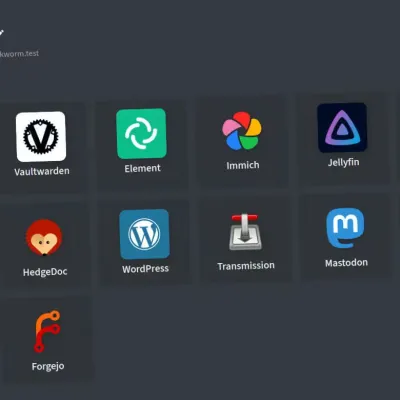
Task: Click the domain text ending in worm.test
Action: [x=19, y=53]
